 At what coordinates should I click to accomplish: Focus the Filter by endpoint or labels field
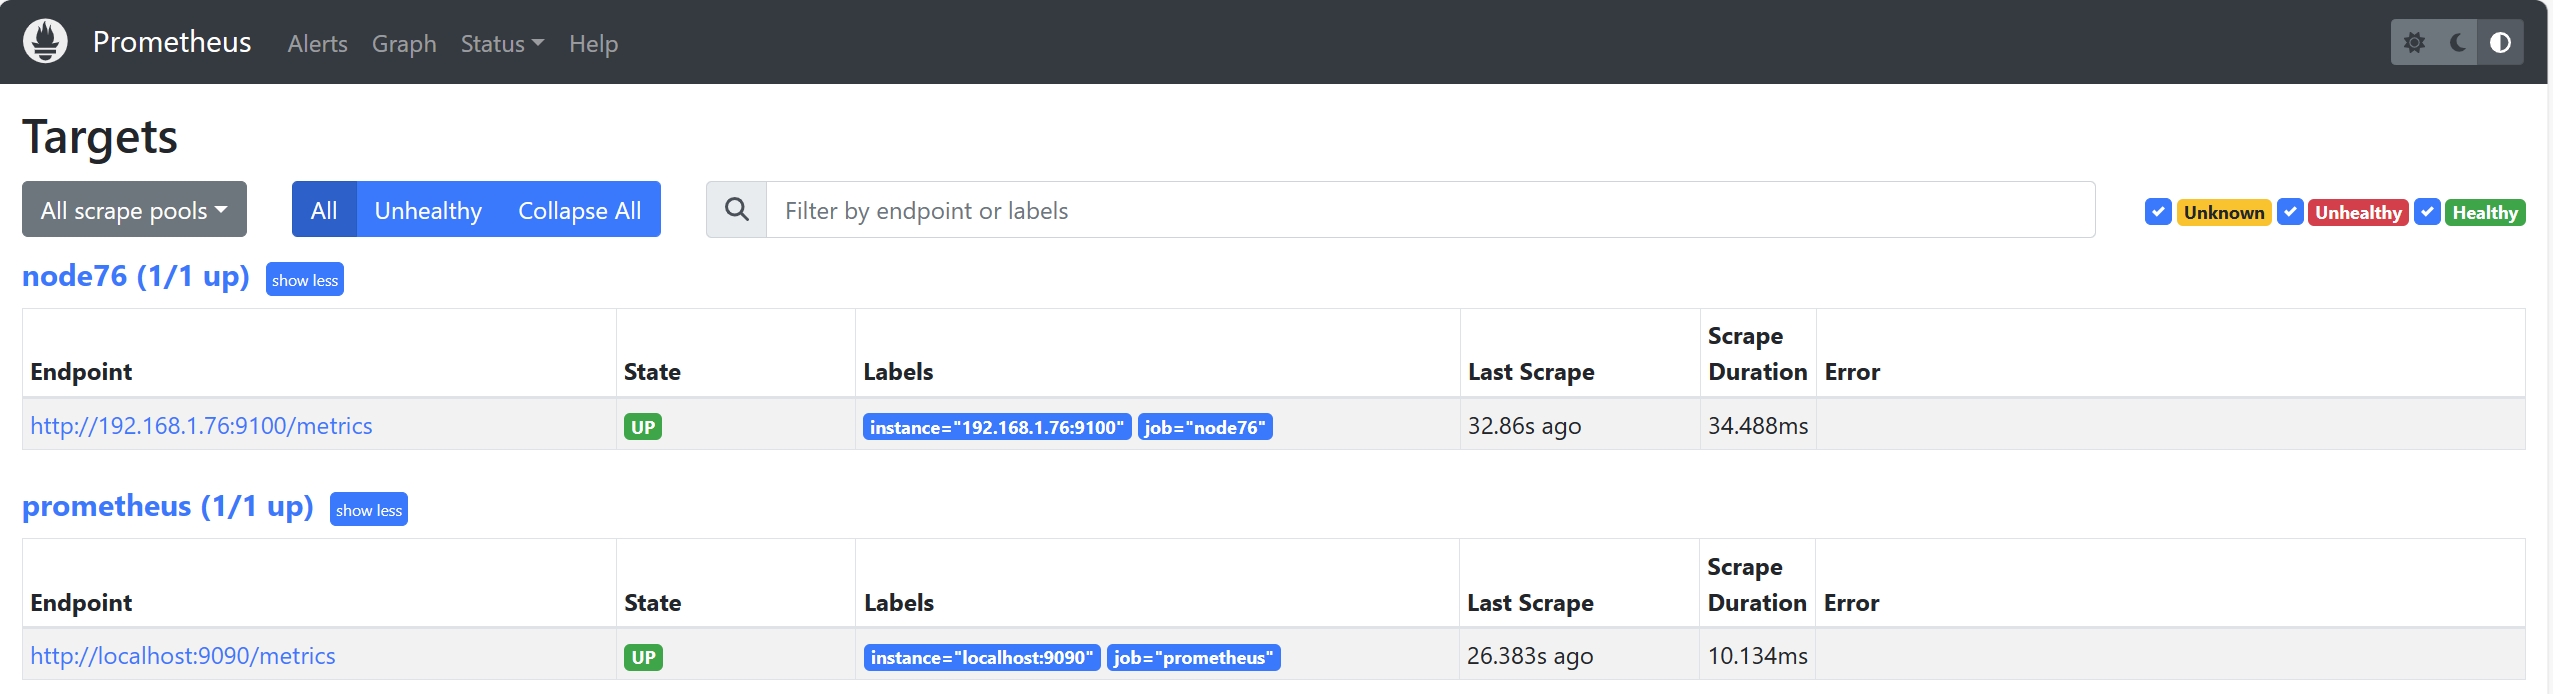tap(1430, 210)
